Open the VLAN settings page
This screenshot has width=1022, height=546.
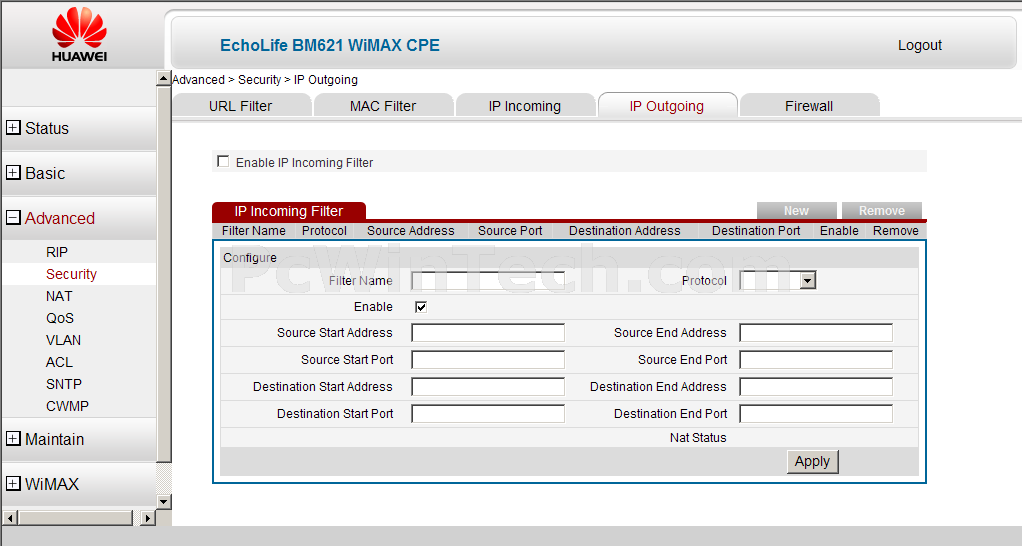pos(63,340)
